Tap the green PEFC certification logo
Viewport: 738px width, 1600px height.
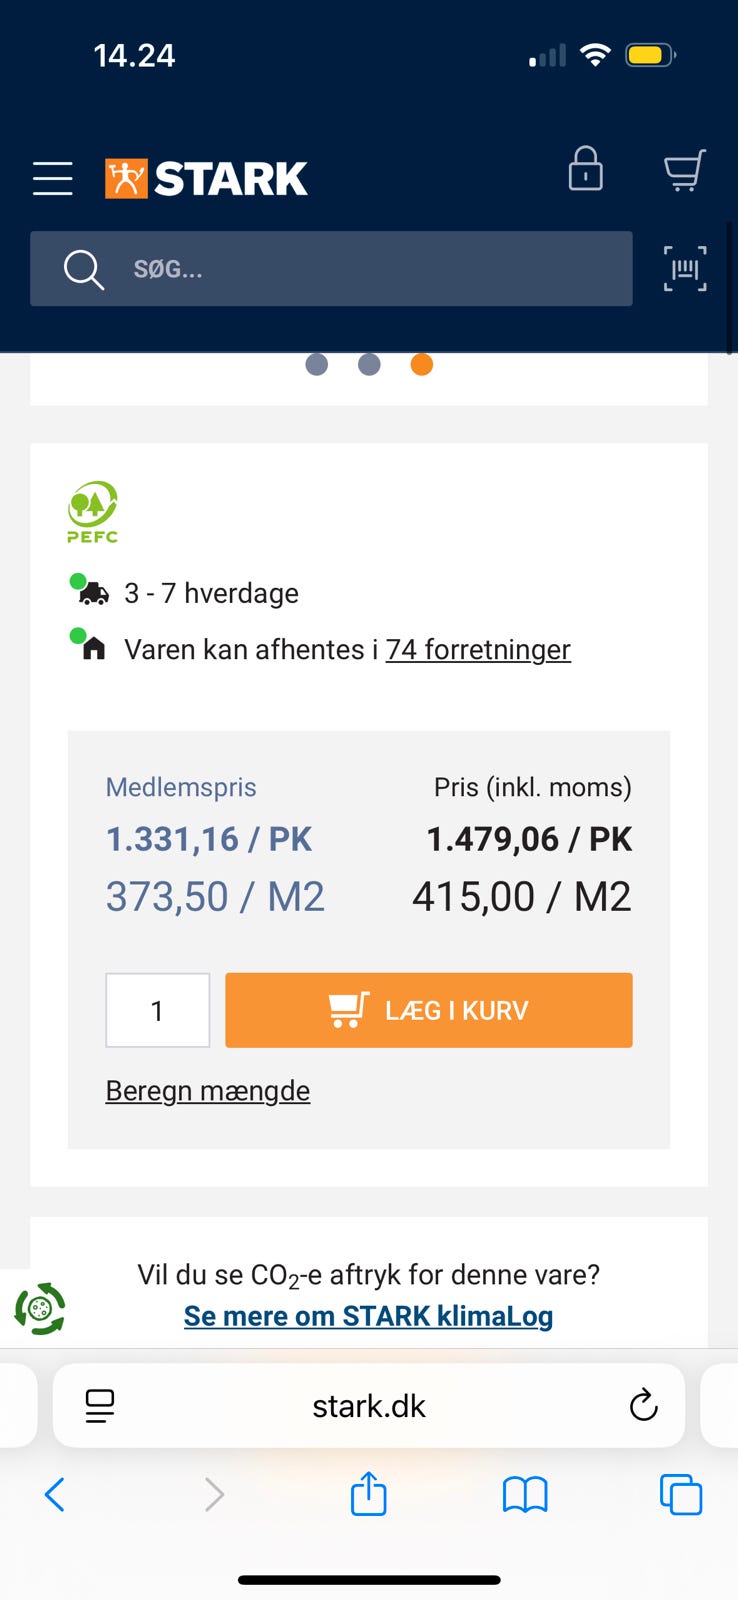click(92, 512)
